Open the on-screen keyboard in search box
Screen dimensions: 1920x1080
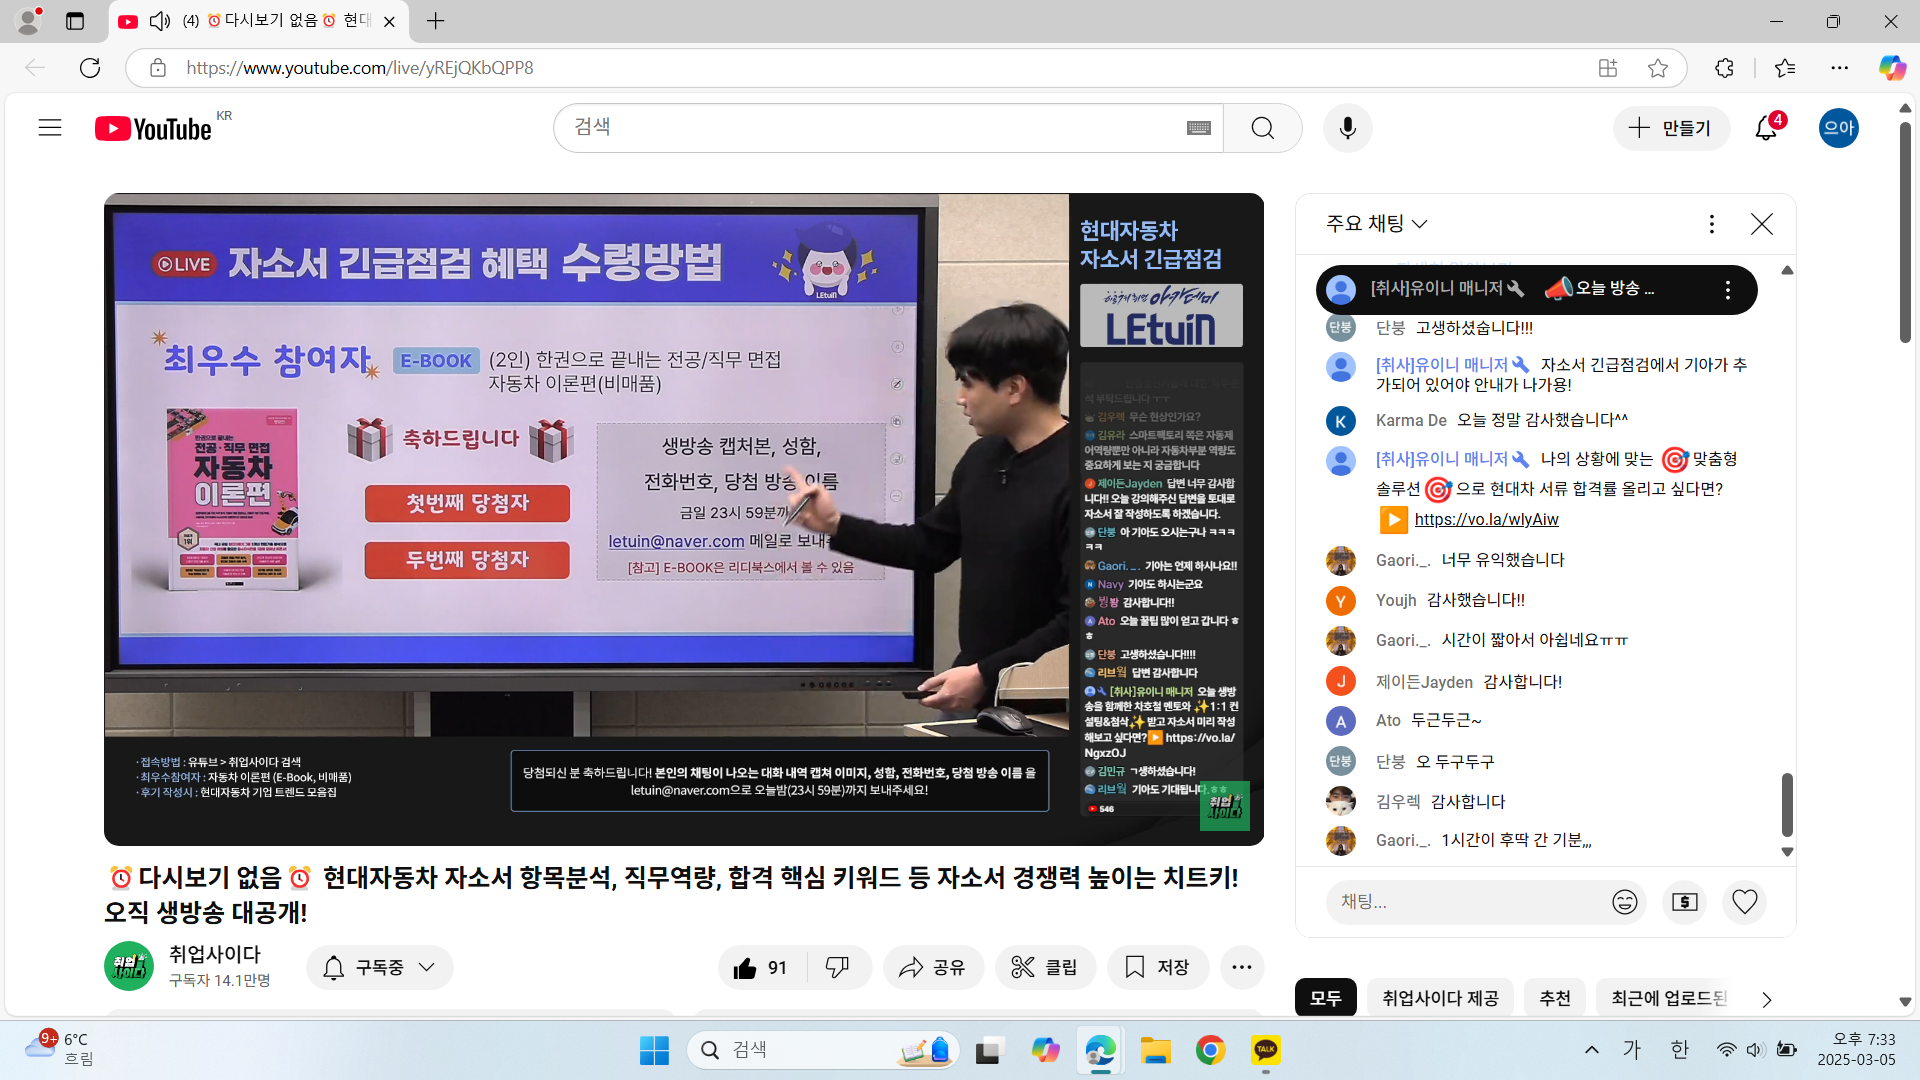[x=1199, y=128]
